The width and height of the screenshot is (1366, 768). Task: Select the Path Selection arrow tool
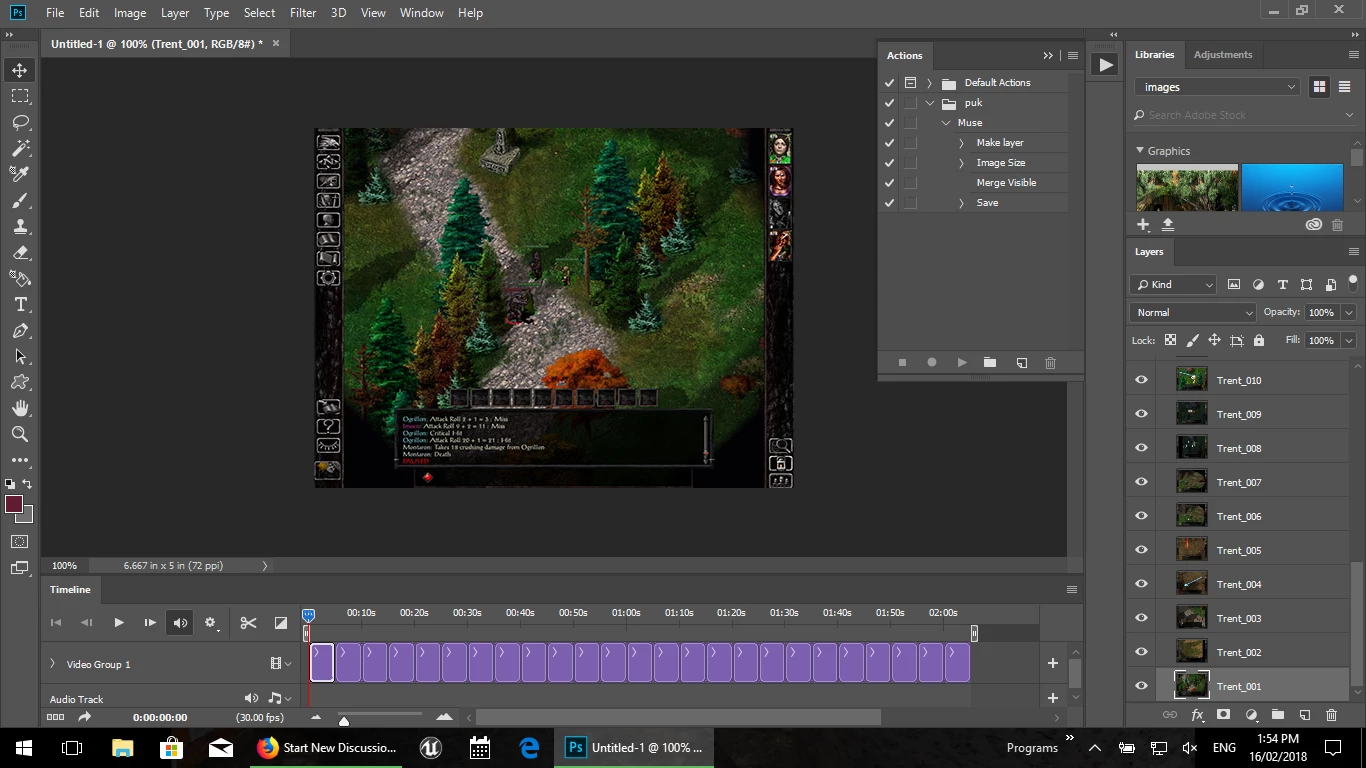pos(20,357)
